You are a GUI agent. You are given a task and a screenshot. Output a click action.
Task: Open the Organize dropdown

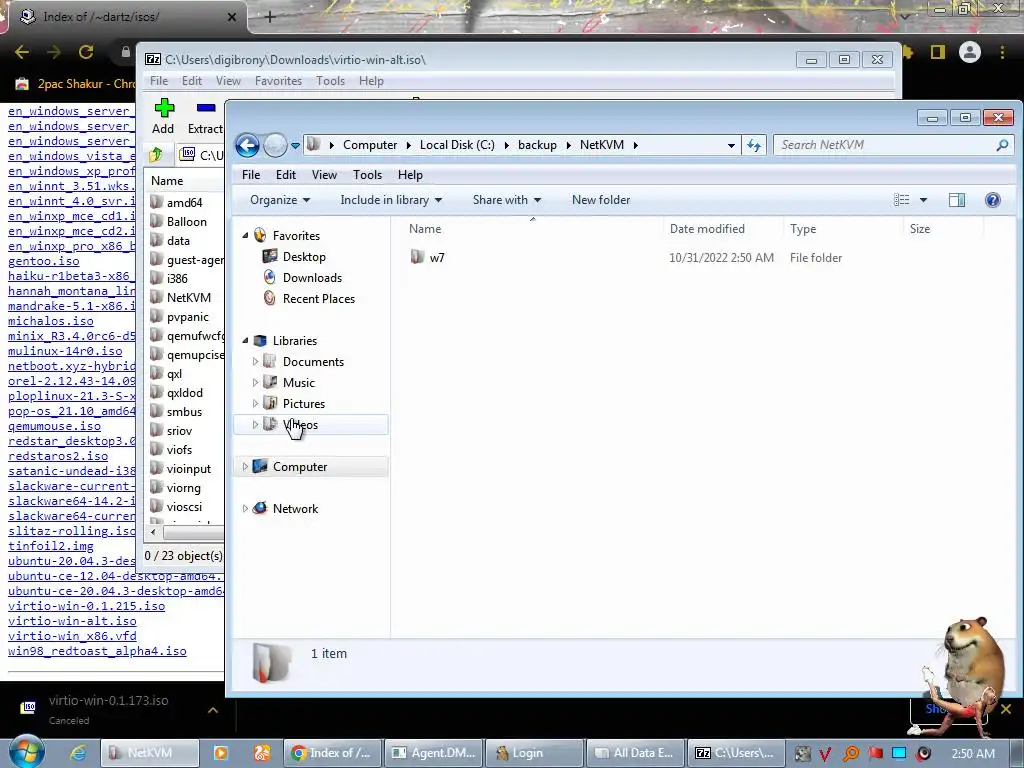[x=280, y=200]
